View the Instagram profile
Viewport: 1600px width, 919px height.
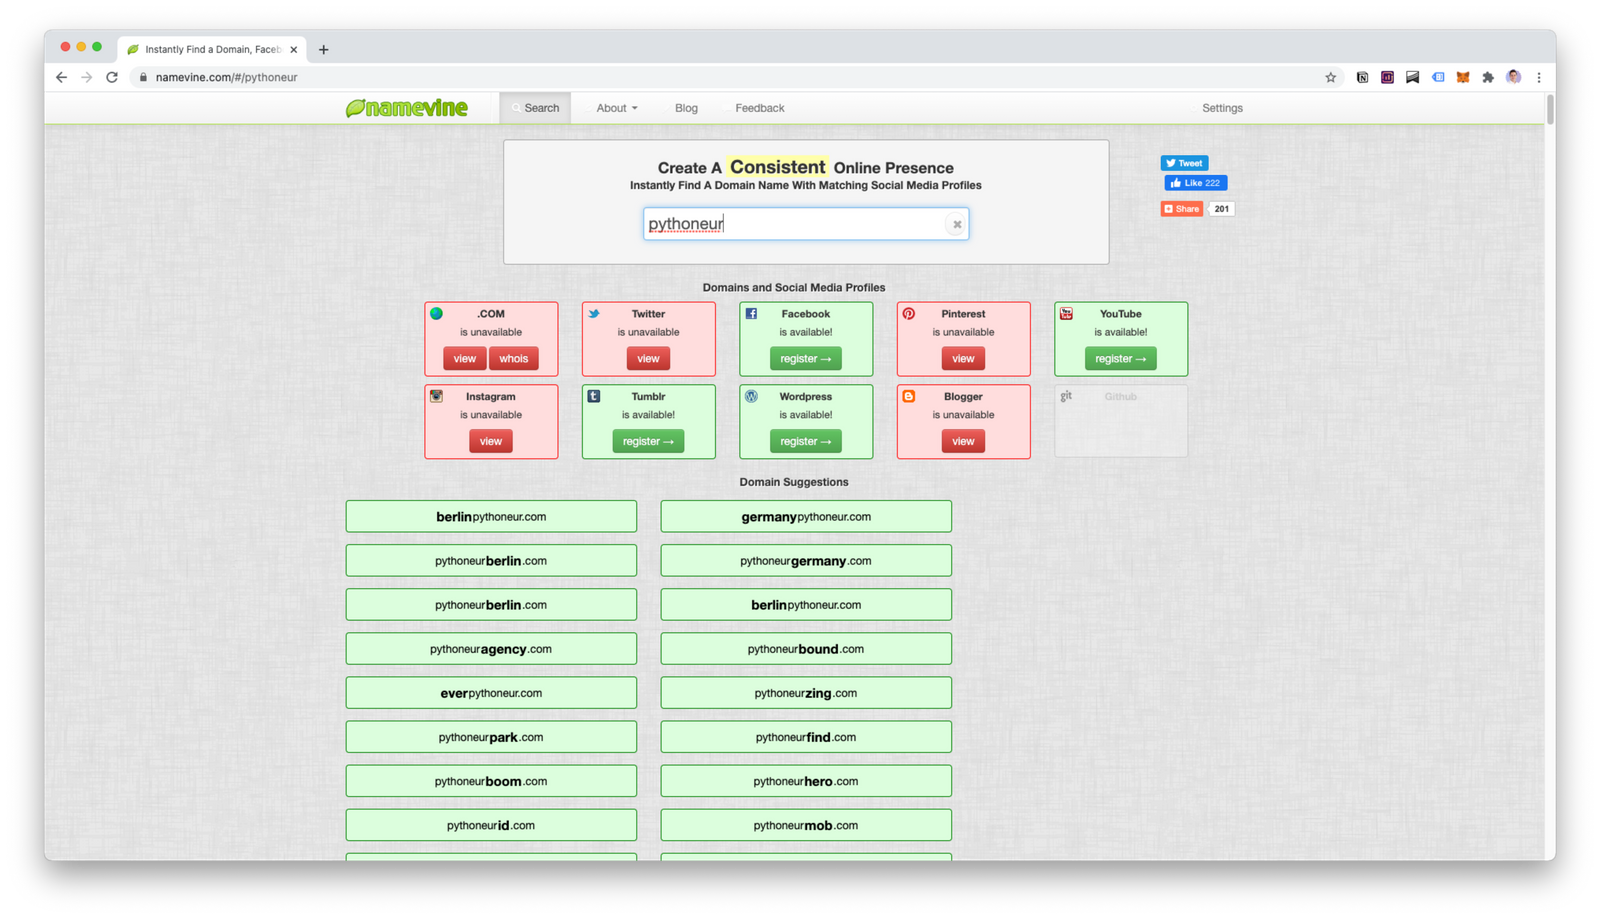coord(491,441)
